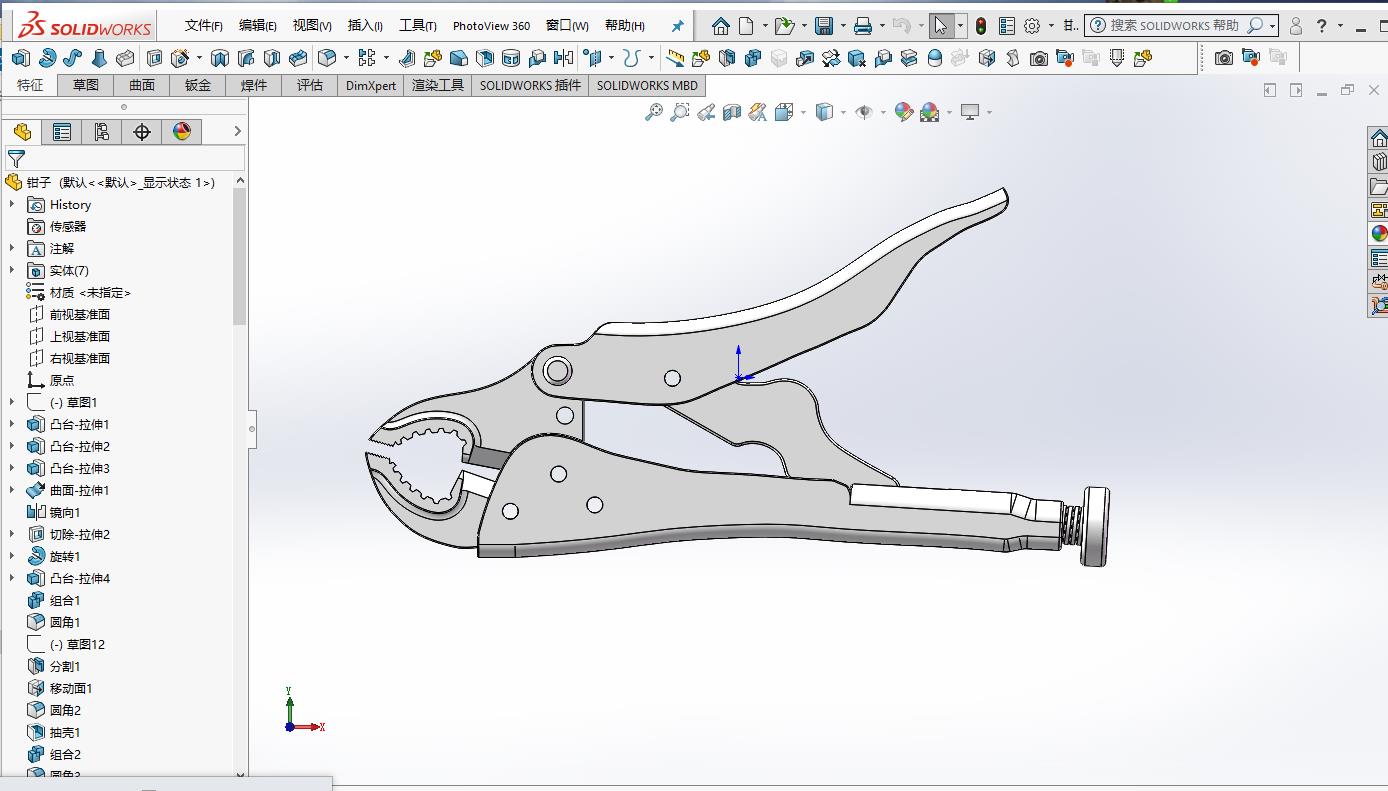
Task: Switch to the SOLIDWORKS MBD tab
Action: 647,85
